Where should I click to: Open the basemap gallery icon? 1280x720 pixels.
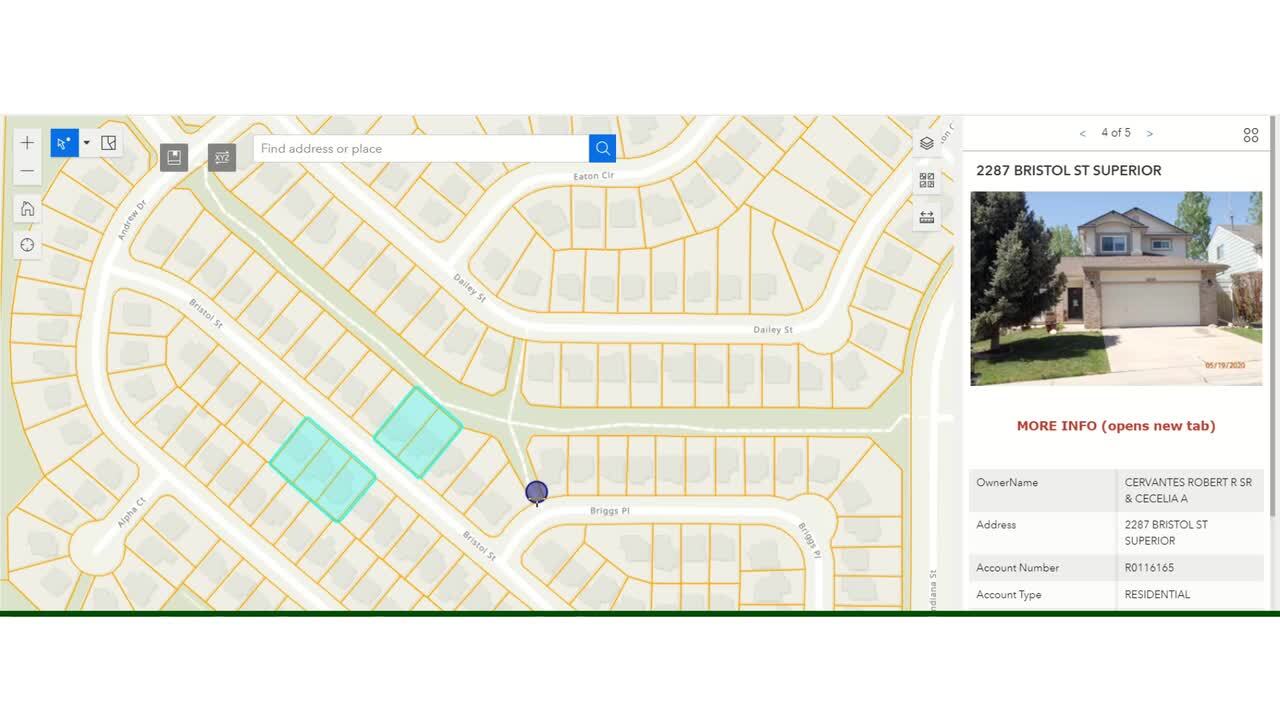point(927,180)
